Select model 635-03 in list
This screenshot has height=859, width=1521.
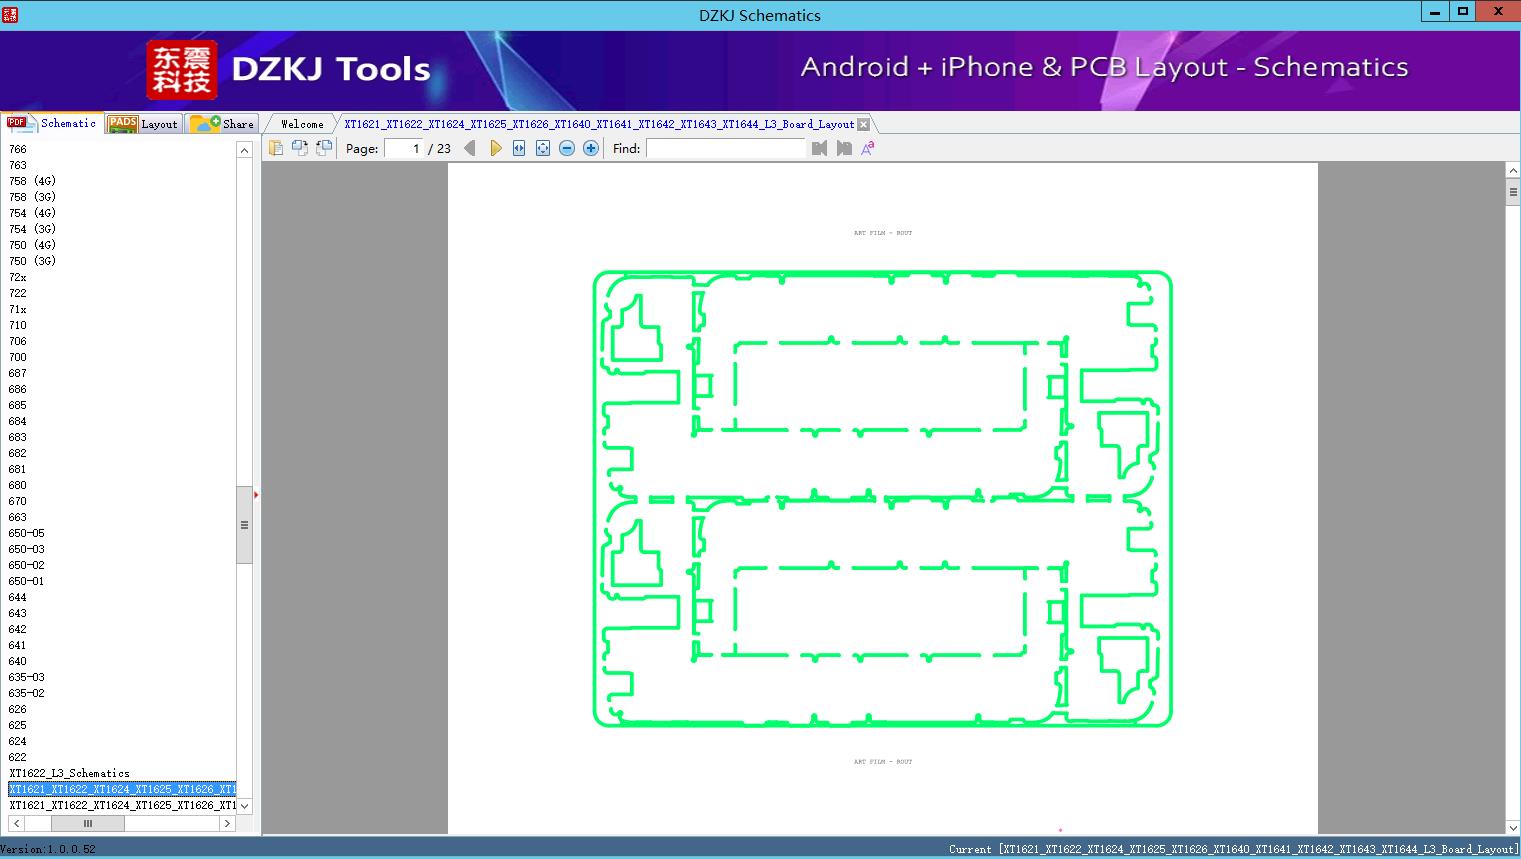27,677
